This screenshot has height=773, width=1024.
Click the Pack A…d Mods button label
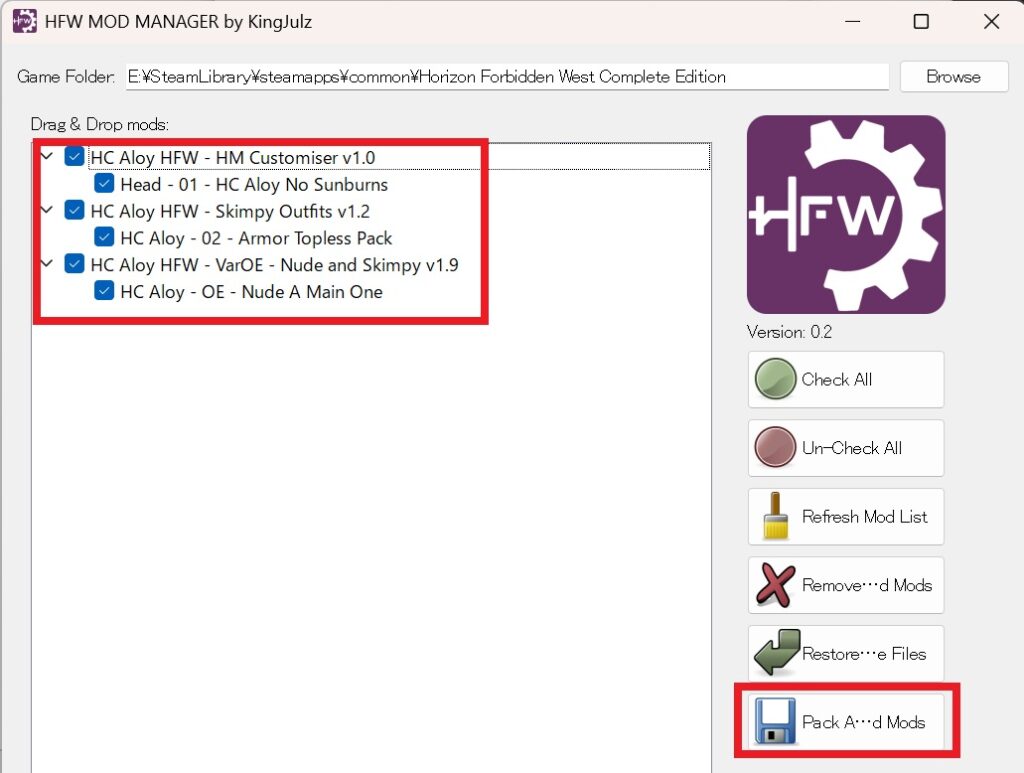coord(863,722)
